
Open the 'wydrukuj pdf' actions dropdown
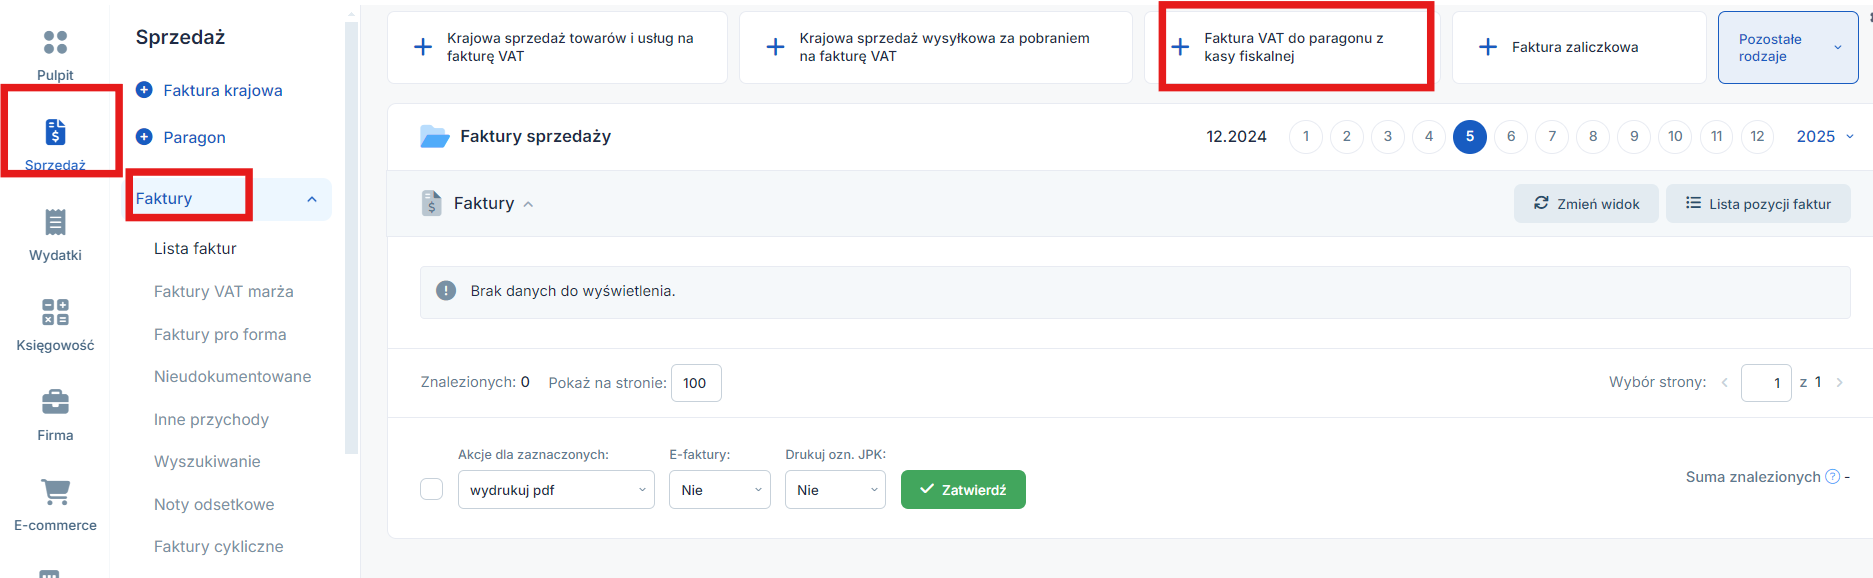click(556, 490)
